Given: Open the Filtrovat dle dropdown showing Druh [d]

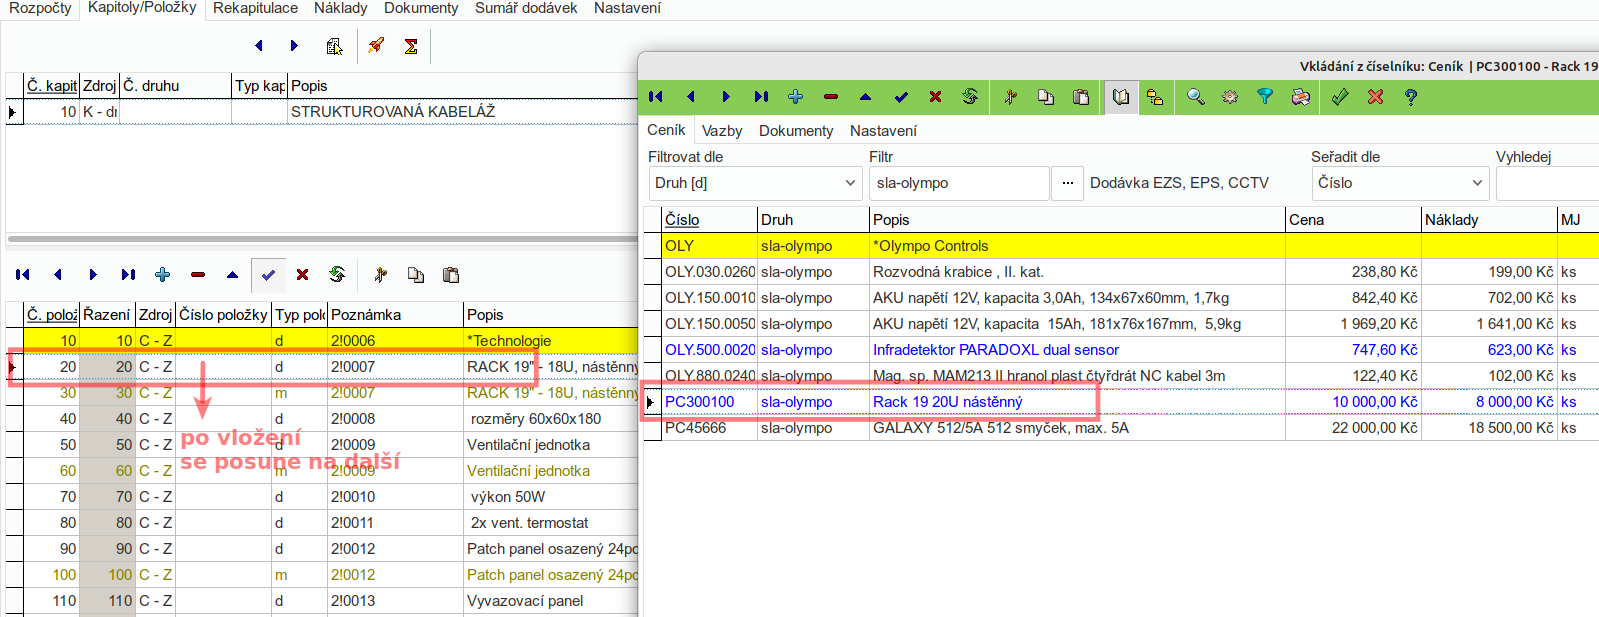Looking at the screenshot, I should click(x=755, y=183).
